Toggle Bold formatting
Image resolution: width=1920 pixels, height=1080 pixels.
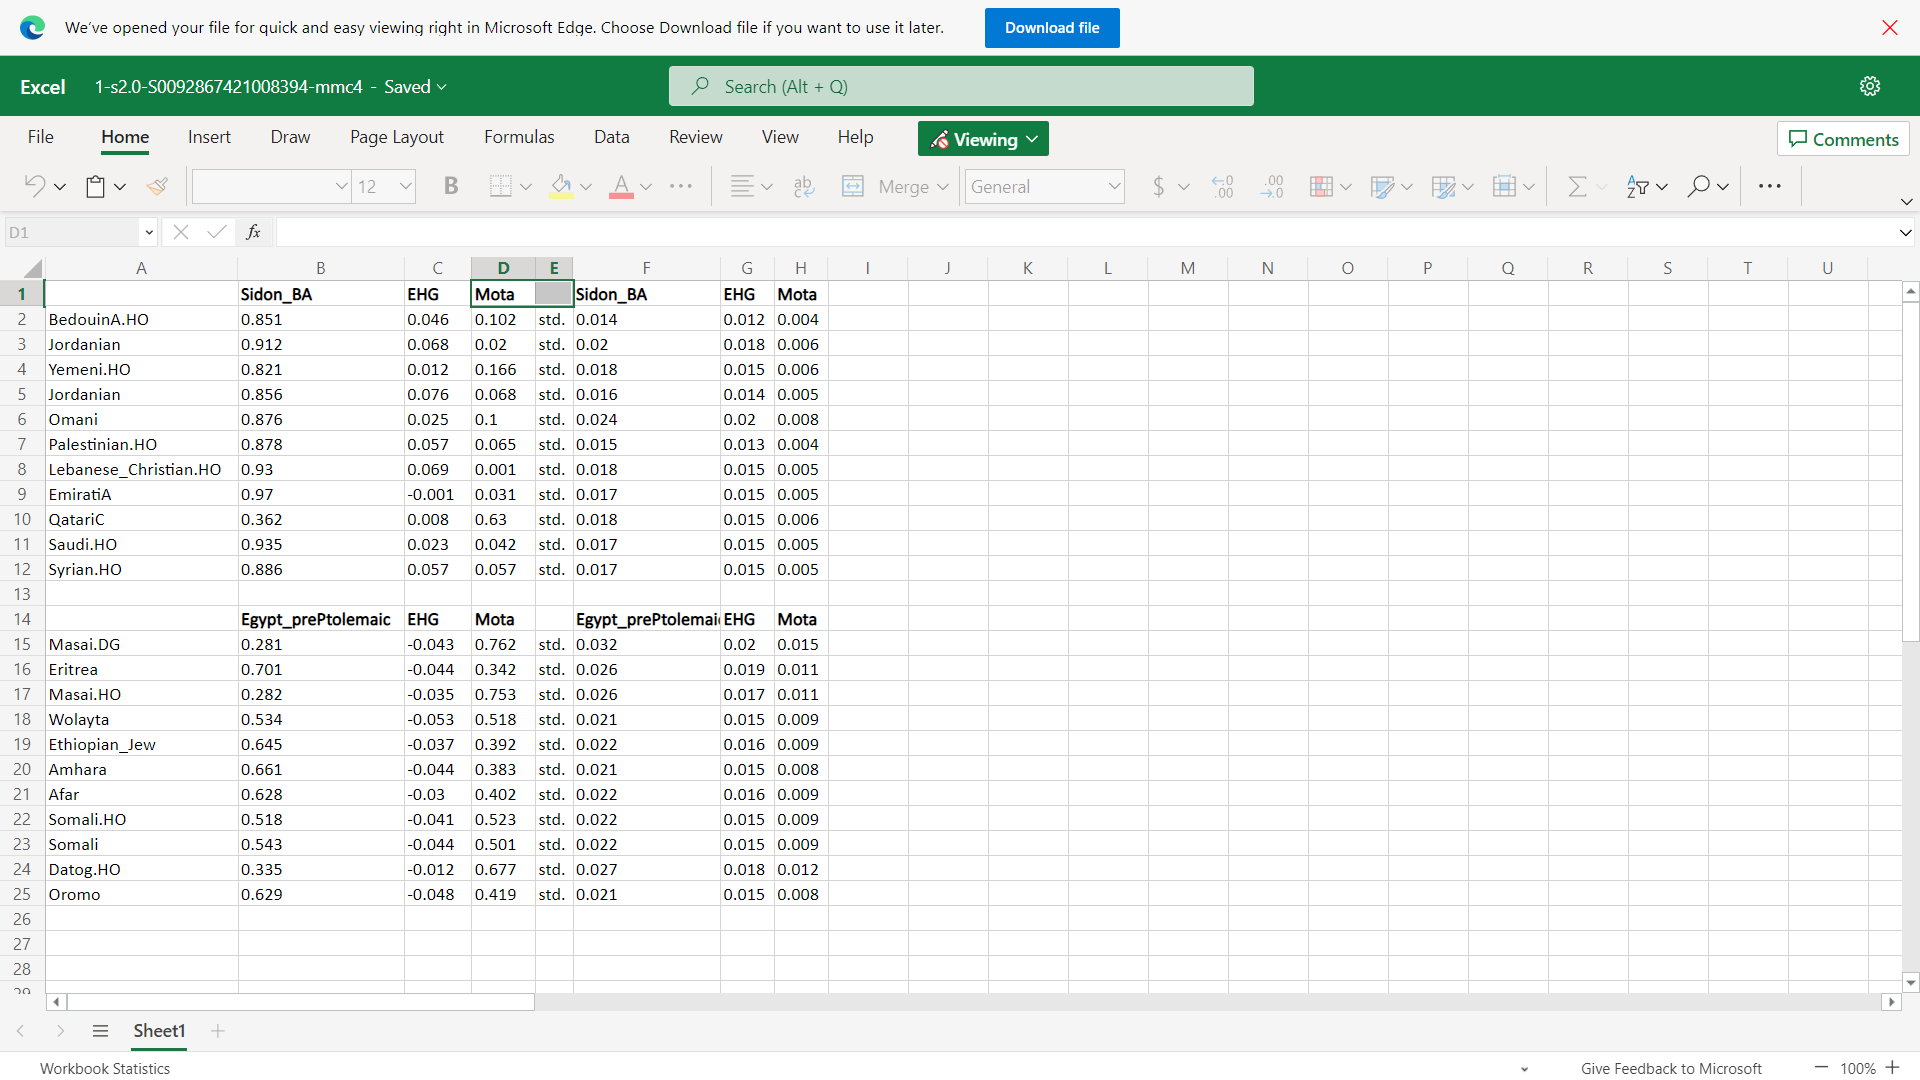click(451, 186)
